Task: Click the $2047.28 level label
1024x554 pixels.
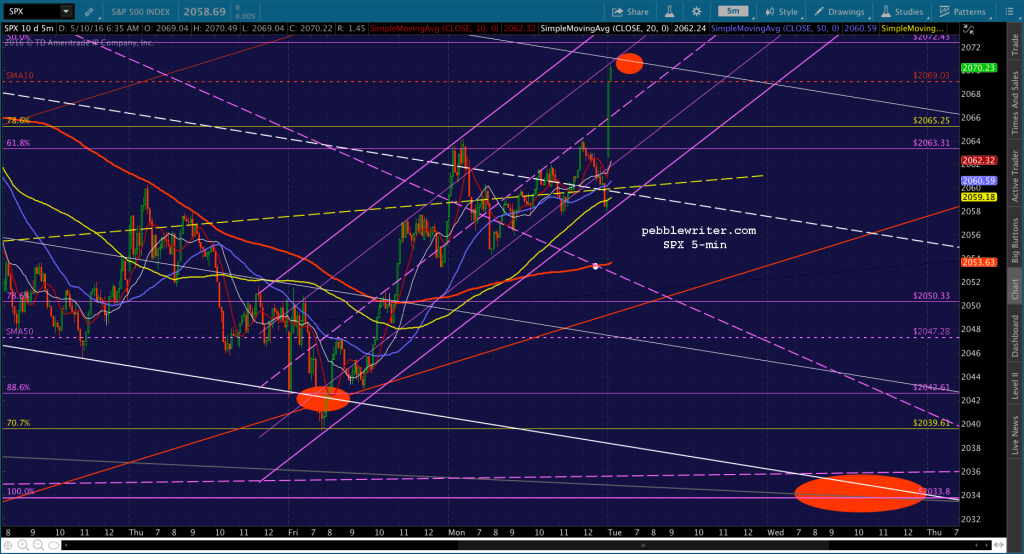Action: 931,332
